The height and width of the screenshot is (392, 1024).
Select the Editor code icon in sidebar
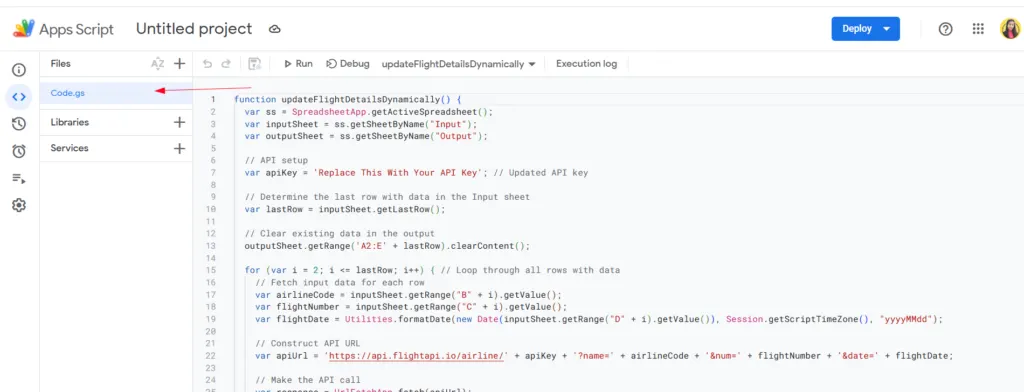coord(19,97)
